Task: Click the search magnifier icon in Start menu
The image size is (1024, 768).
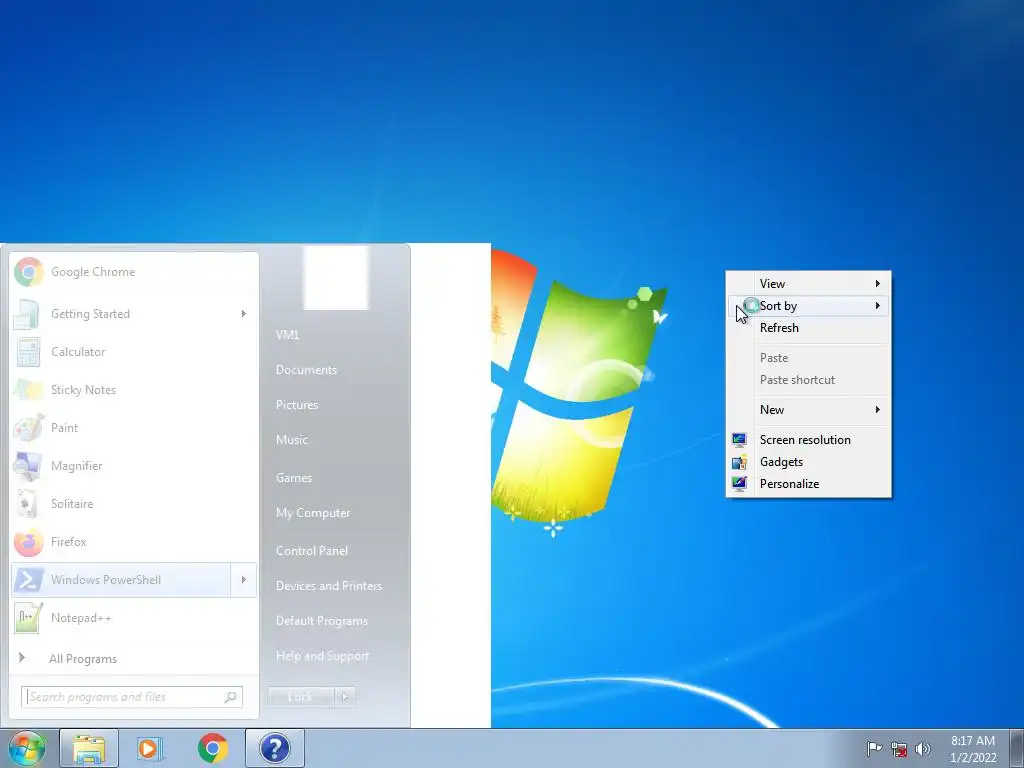Action: tap(230, 697)
